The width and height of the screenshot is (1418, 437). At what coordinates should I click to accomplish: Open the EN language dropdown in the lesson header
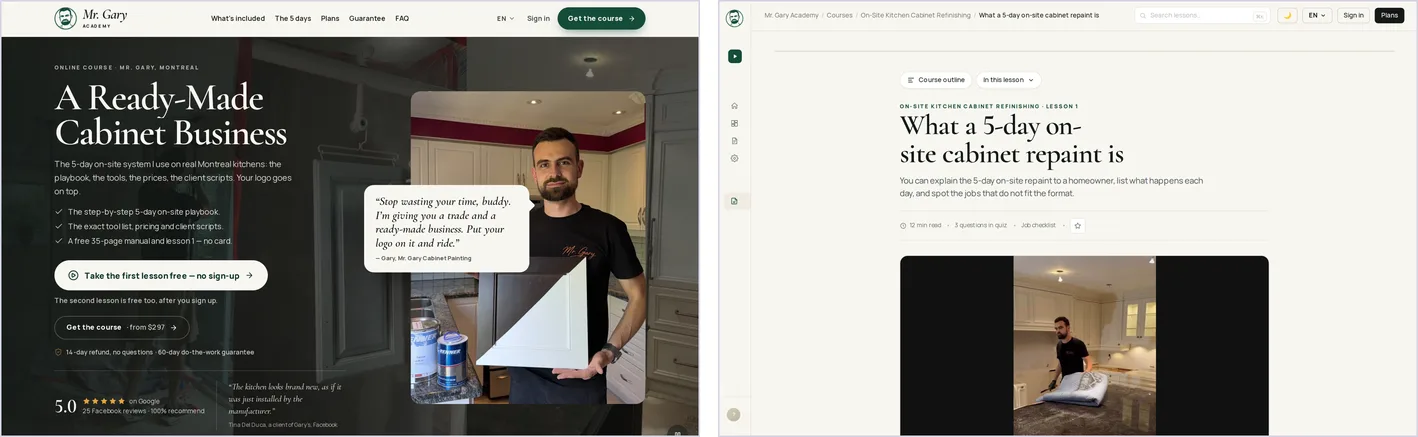click(x=1317, y=15)
